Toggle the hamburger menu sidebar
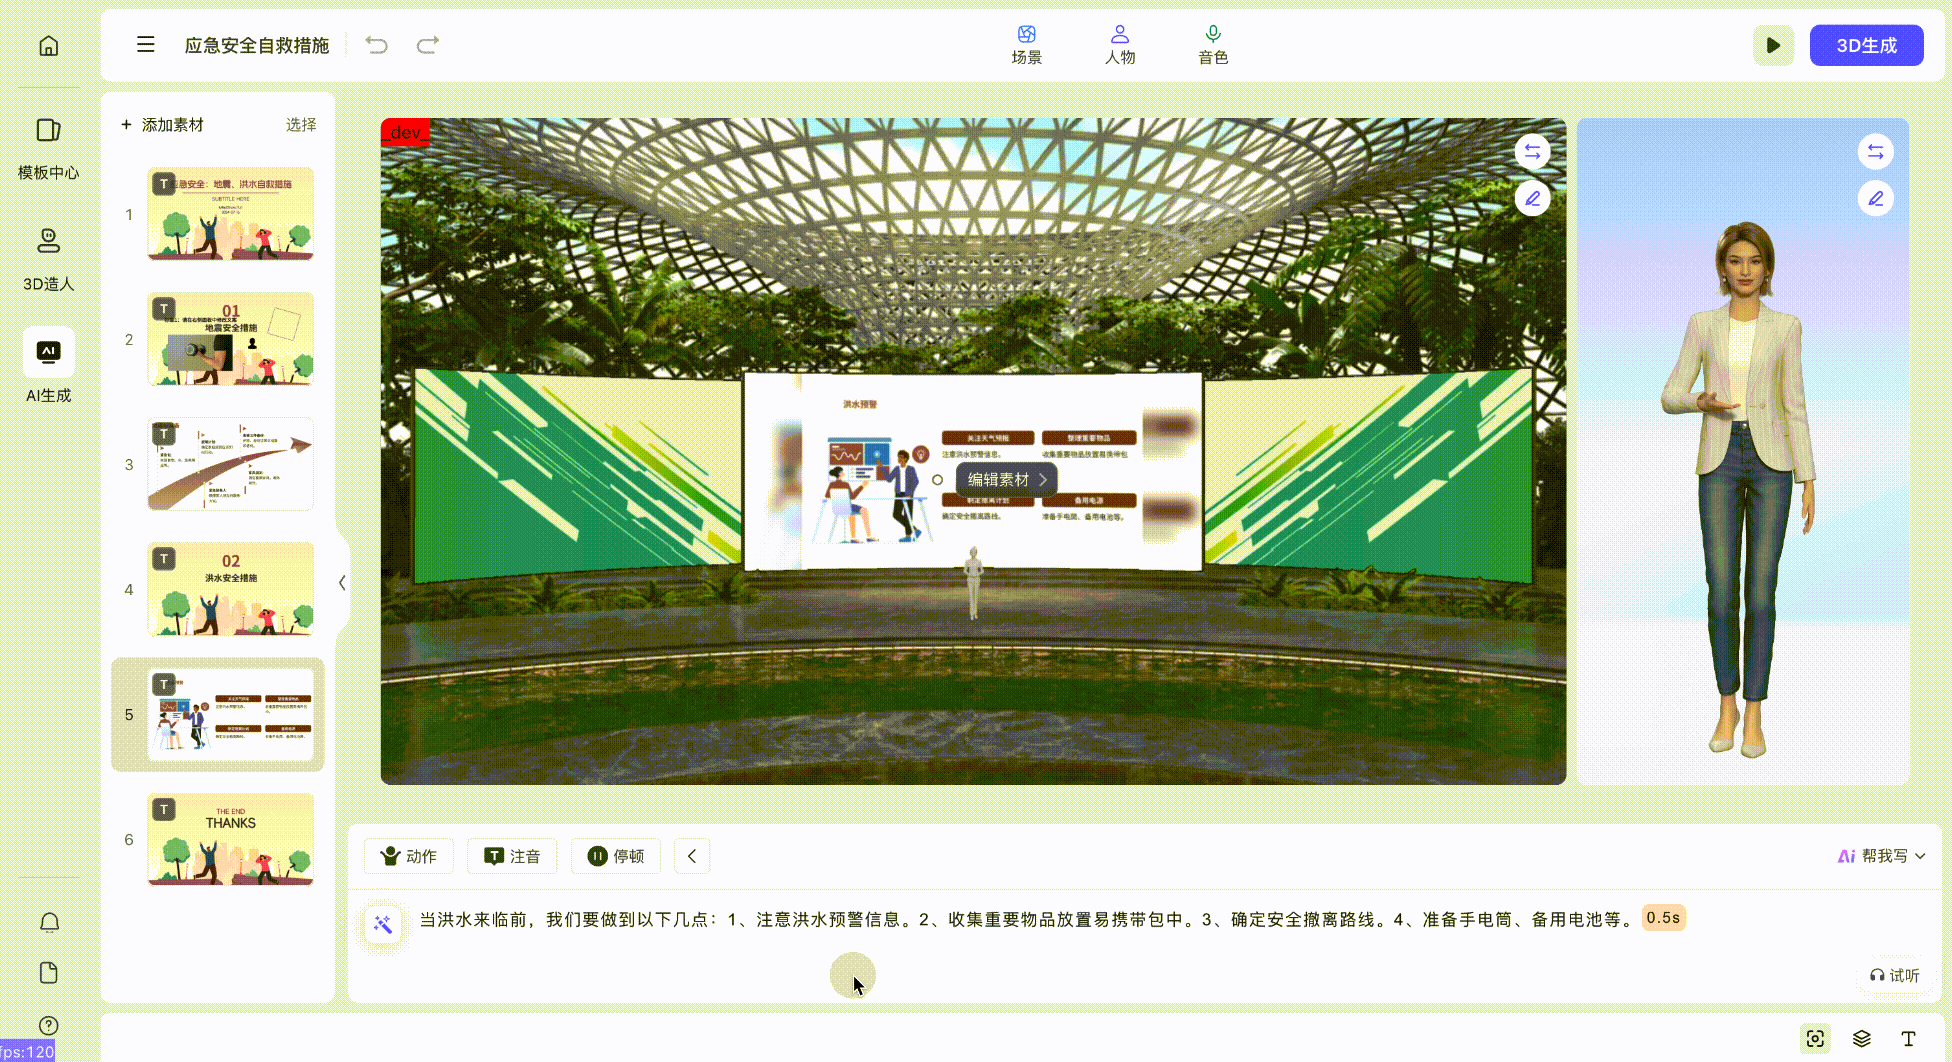 [146, 45]
